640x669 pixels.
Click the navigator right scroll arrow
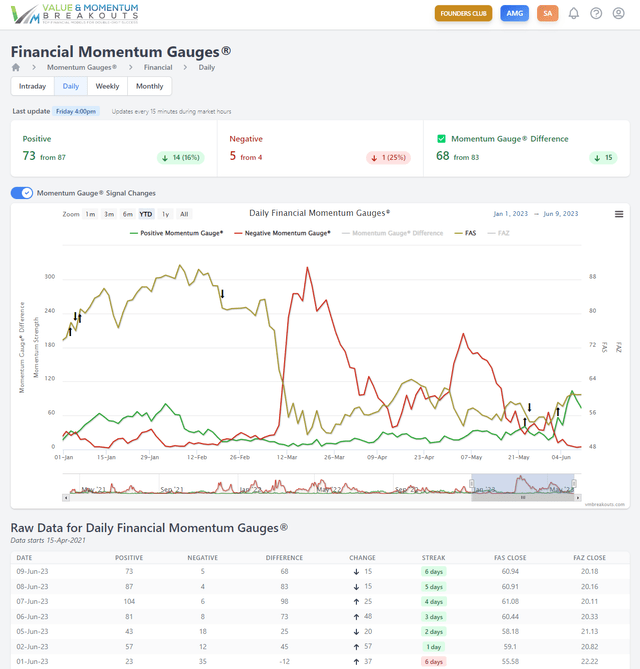[x=578, y=497]
